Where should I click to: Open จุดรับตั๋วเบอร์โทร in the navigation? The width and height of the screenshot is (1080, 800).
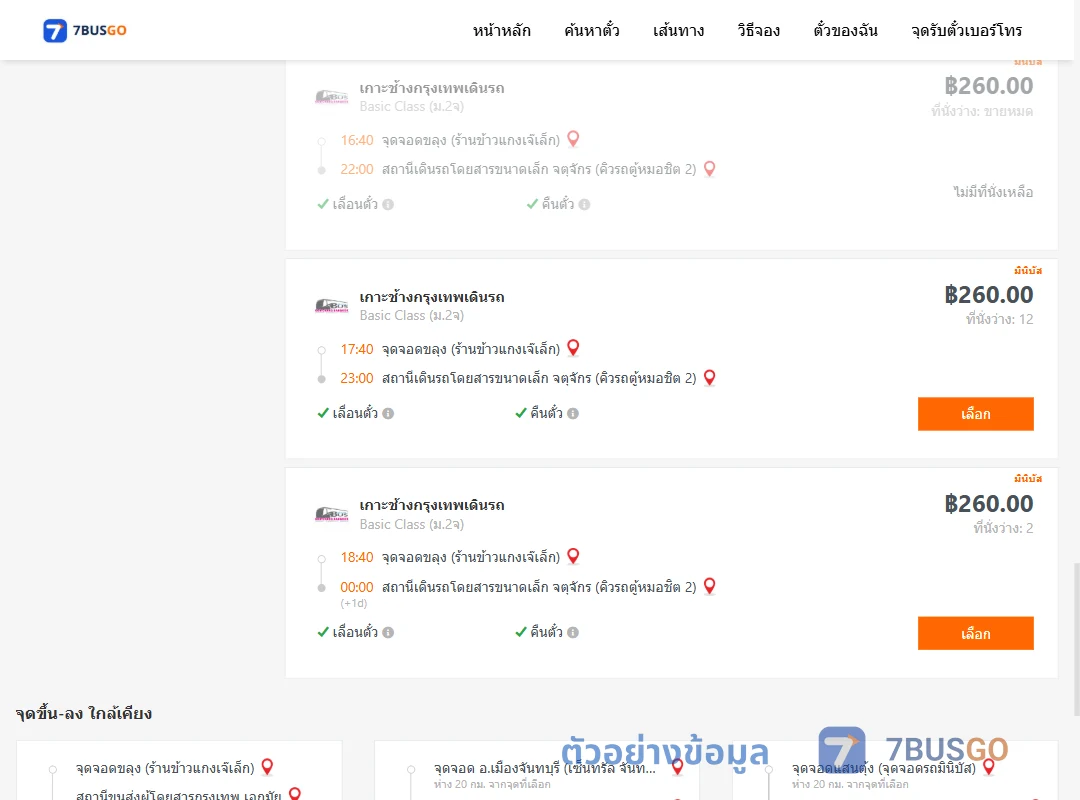tap(966, 30)
